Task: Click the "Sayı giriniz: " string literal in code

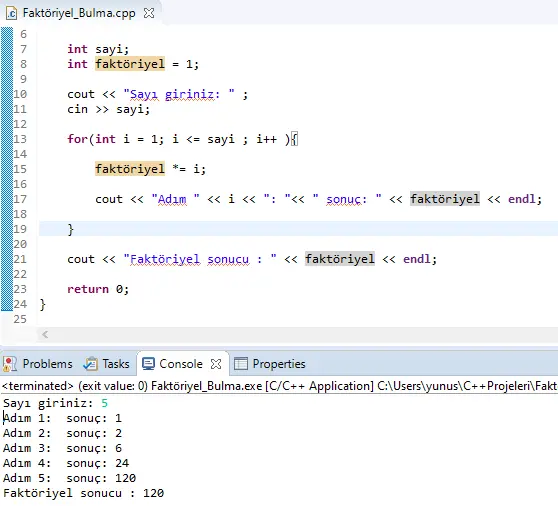Action: 179,94
